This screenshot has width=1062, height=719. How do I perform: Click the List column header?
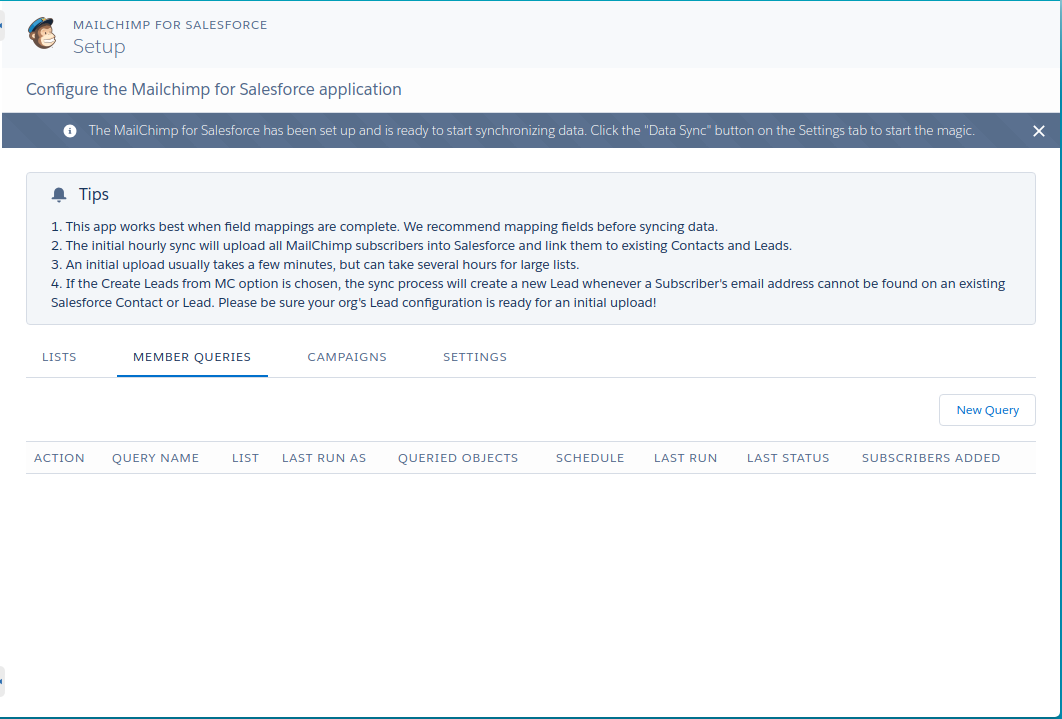tap(245, 458)
